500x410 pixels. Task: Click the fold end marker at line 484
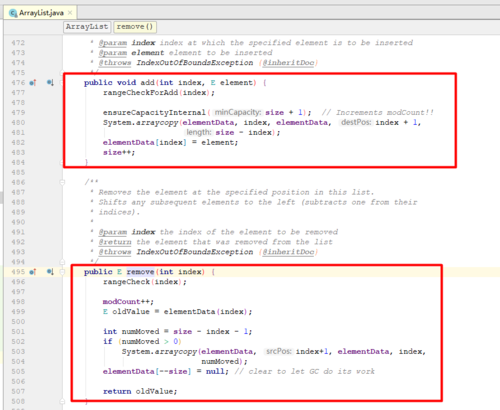pos(62,162)
